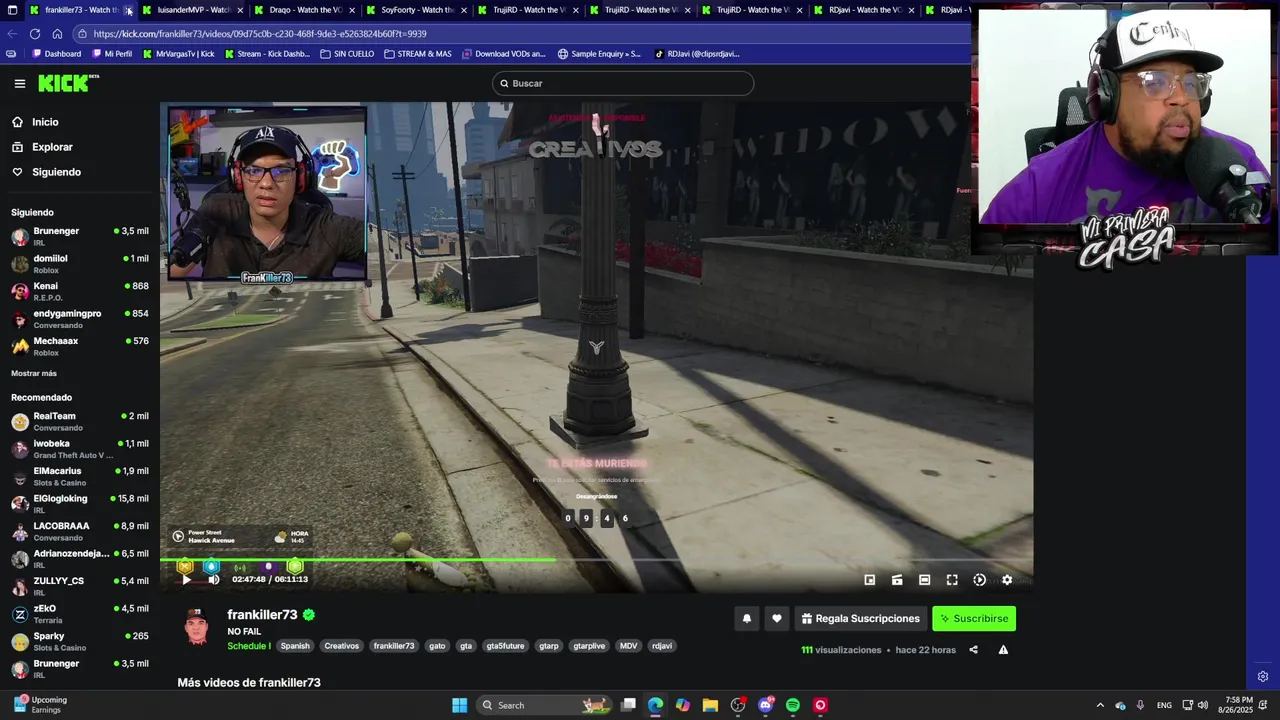Open Discord from the taskbar
The image size is (1280, 720).
766,705
